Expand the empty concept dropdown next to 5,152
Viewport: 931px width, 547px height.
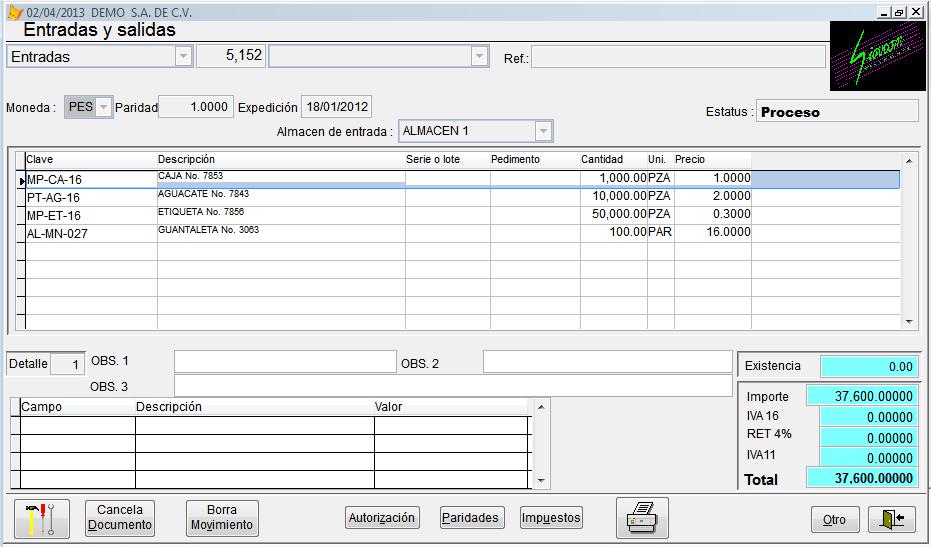(x=479, y=56)
